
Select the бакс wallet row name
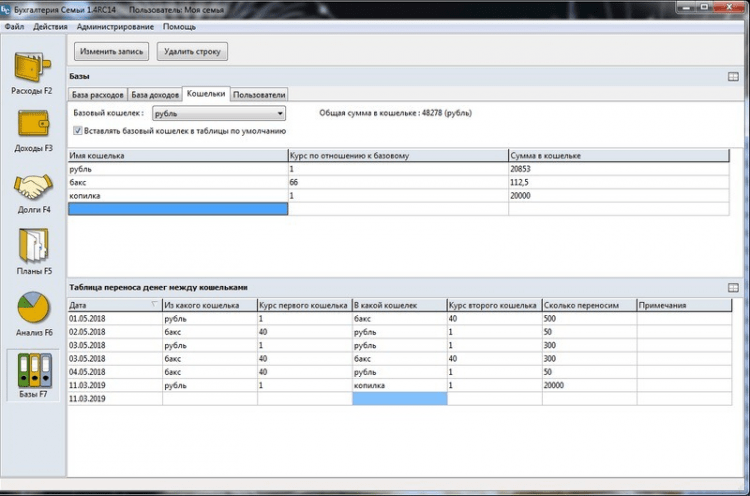(x=178, y=182)
